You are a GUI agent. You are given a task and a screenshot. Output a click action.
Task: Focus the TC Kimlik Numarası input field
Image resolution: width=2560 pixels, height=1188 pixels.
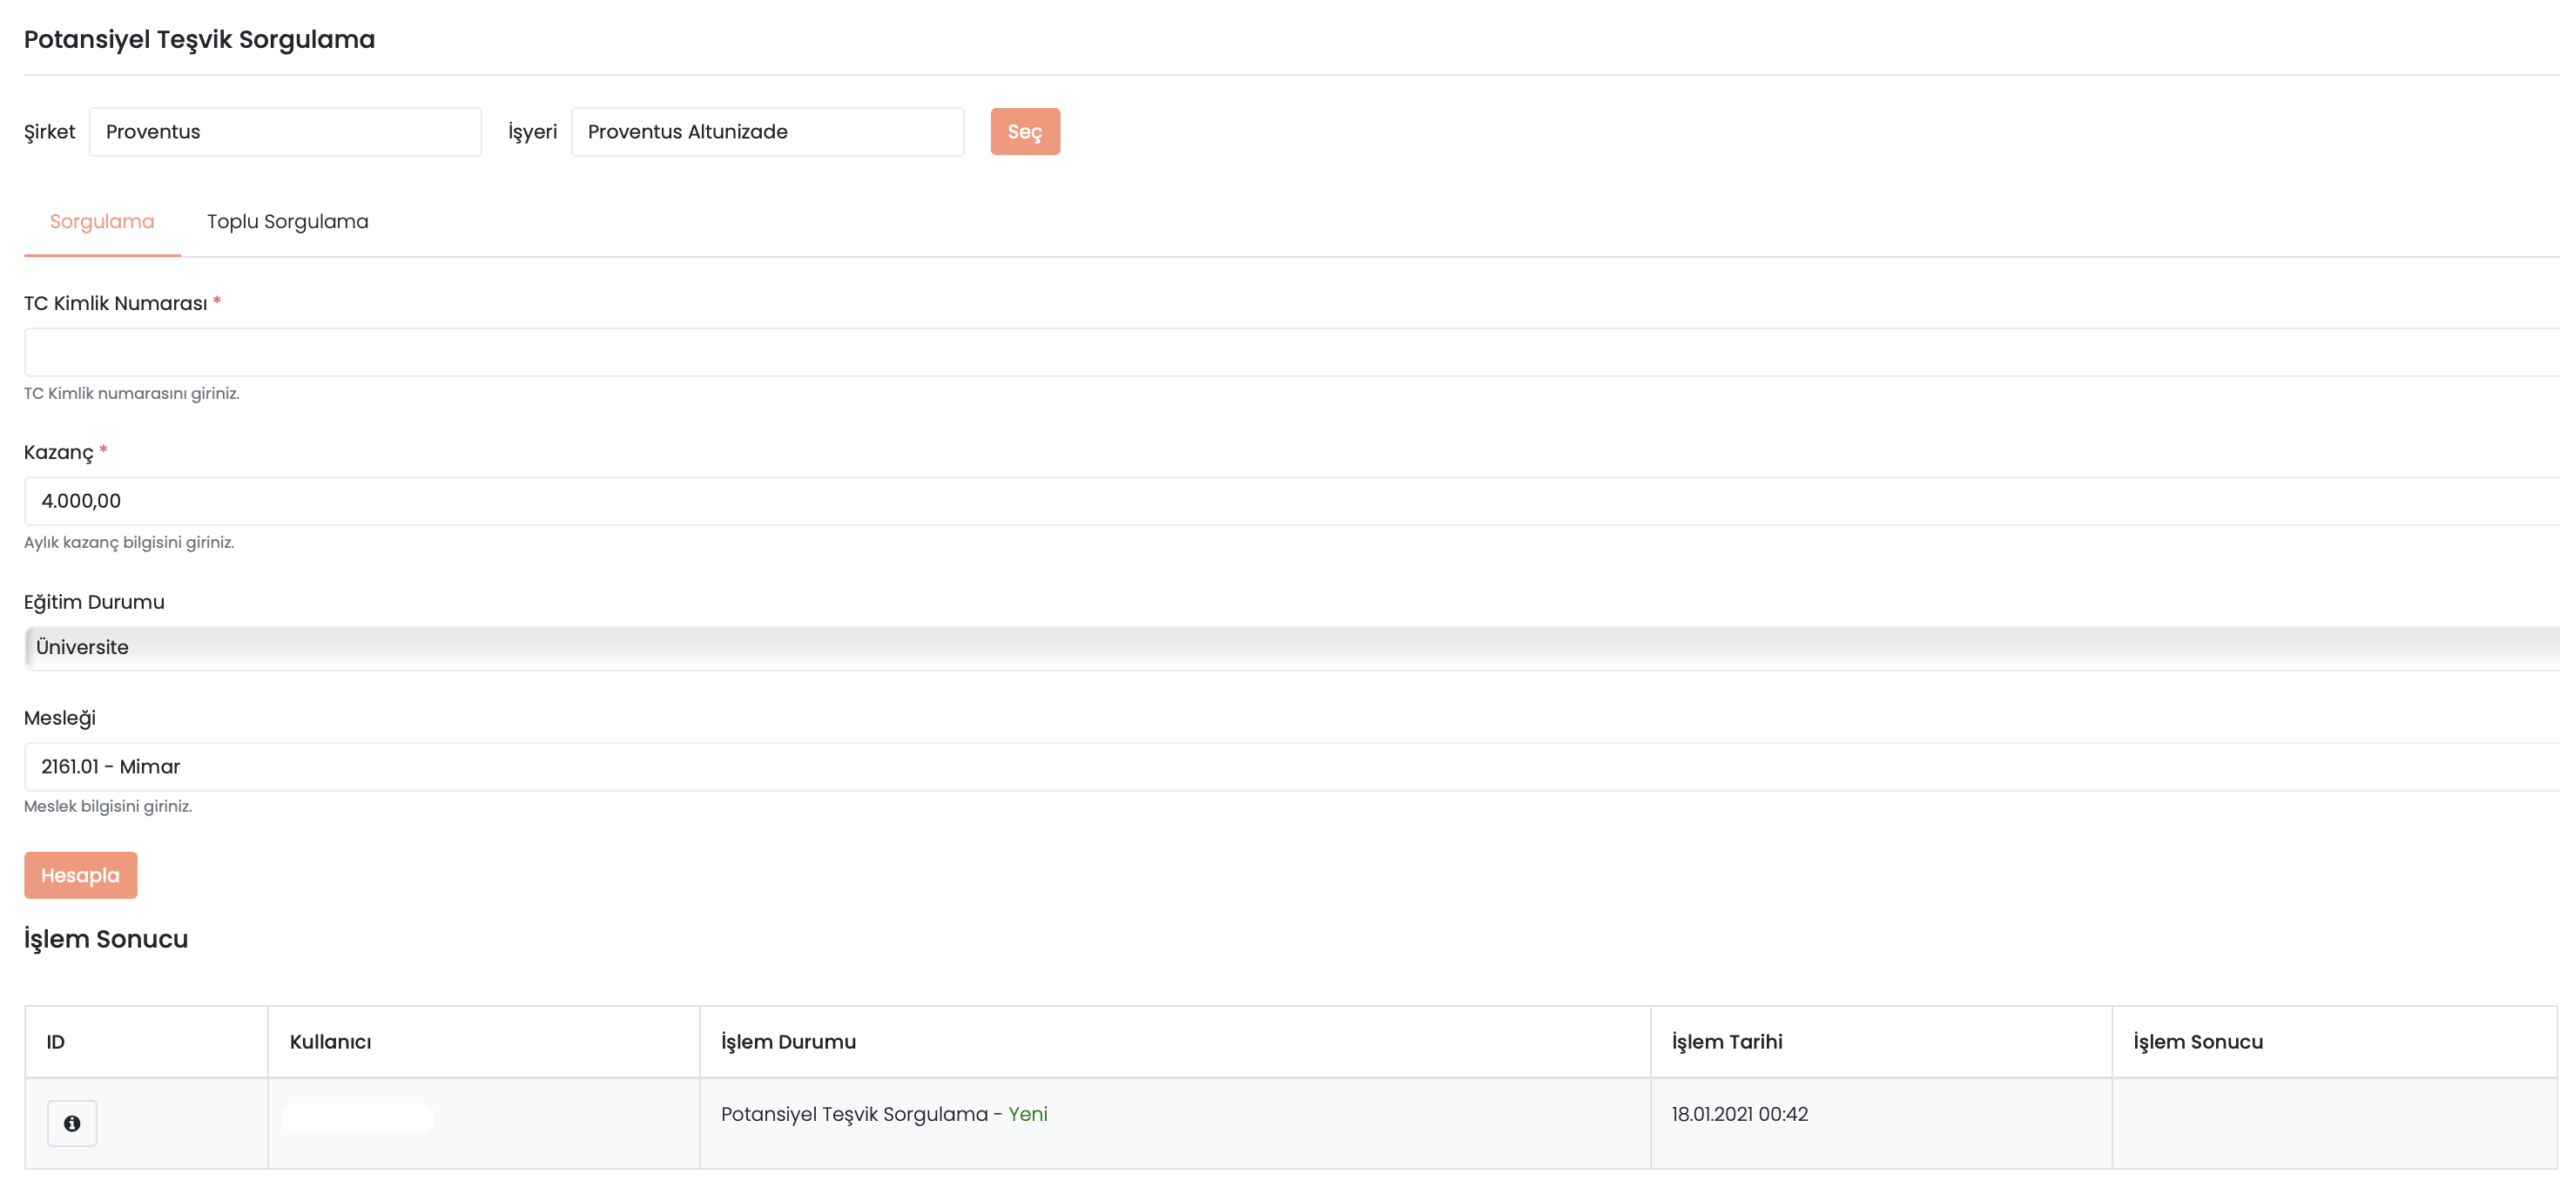click(x=1290, y=352)
